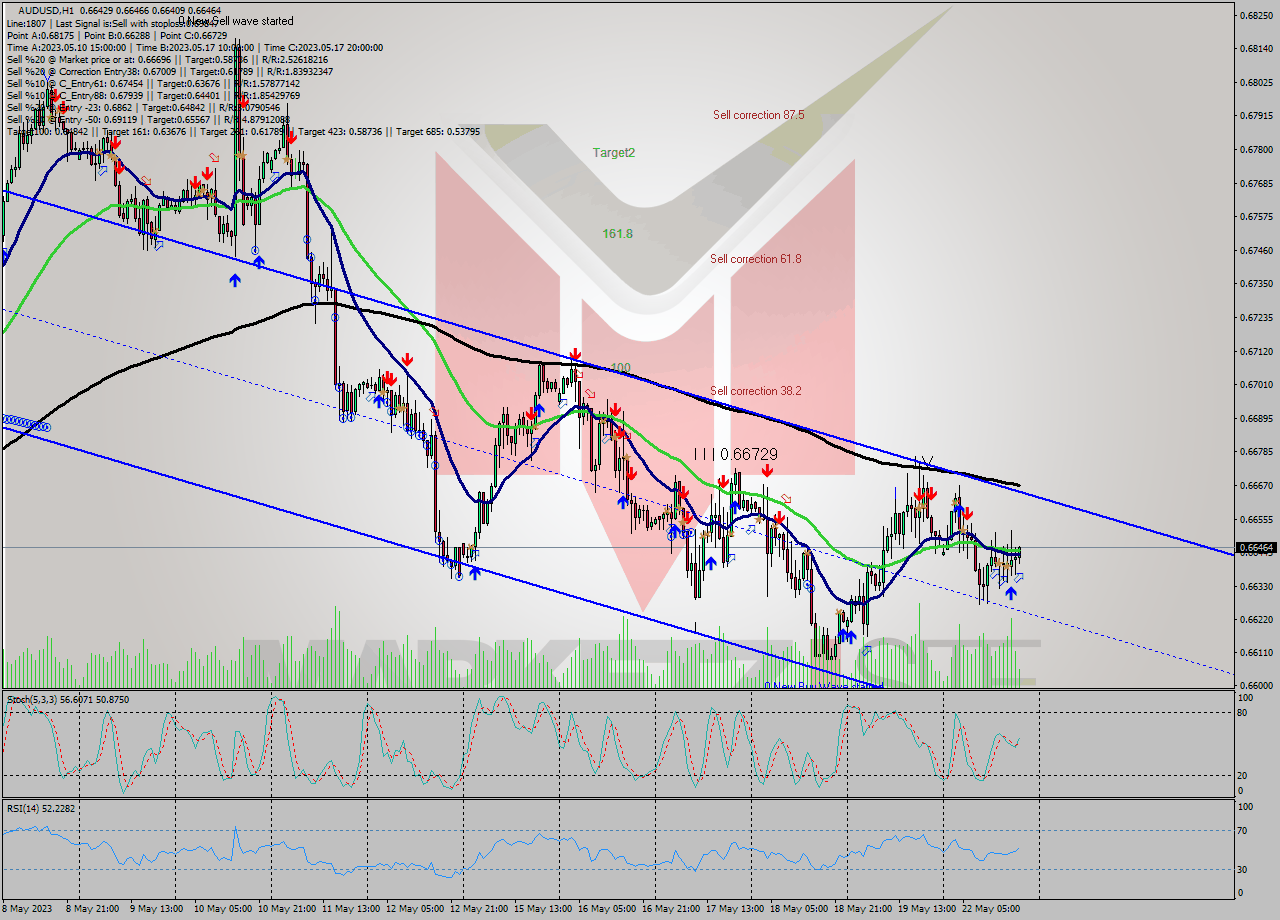This screenshot has width=1280, height=920.
Task: Click the '18 May 21:00' time label
Action: [862, 909]
